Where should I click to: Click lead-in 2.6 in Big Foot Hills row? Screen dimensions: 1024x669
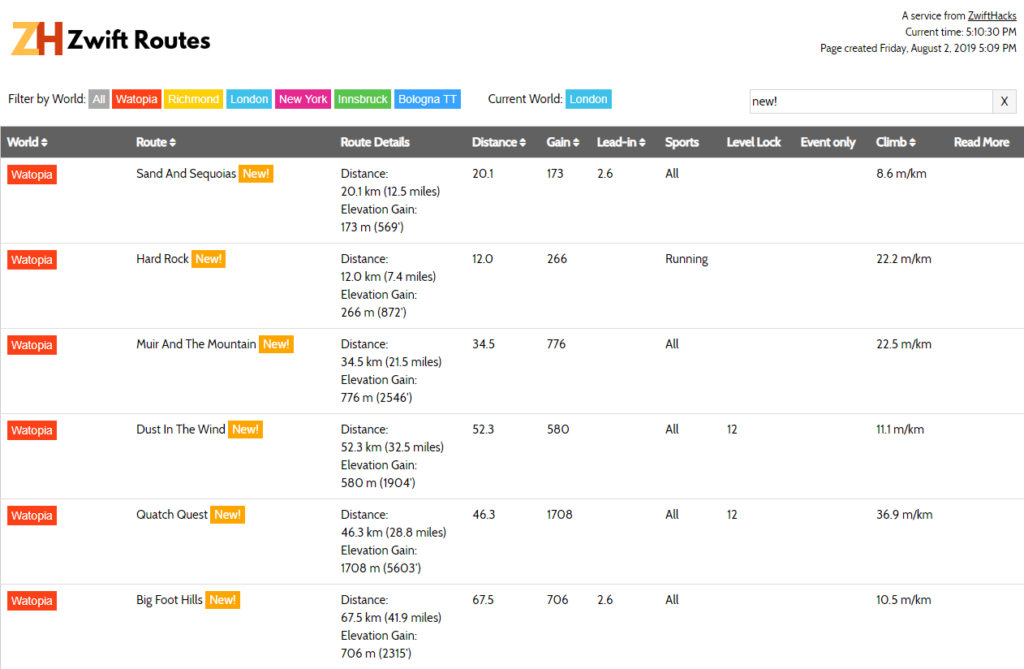(x=605, y=600)
